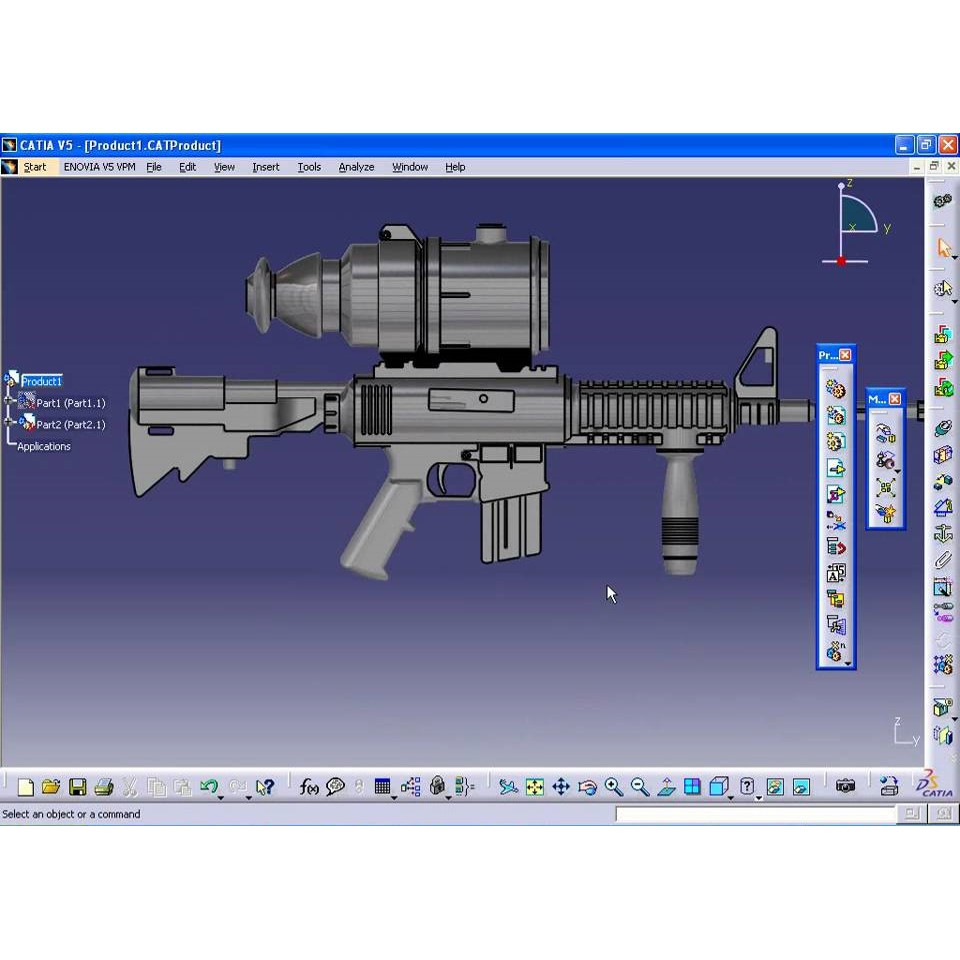Click the Undo arrow icon
The image size is (960, 960).
coord(208,787)
